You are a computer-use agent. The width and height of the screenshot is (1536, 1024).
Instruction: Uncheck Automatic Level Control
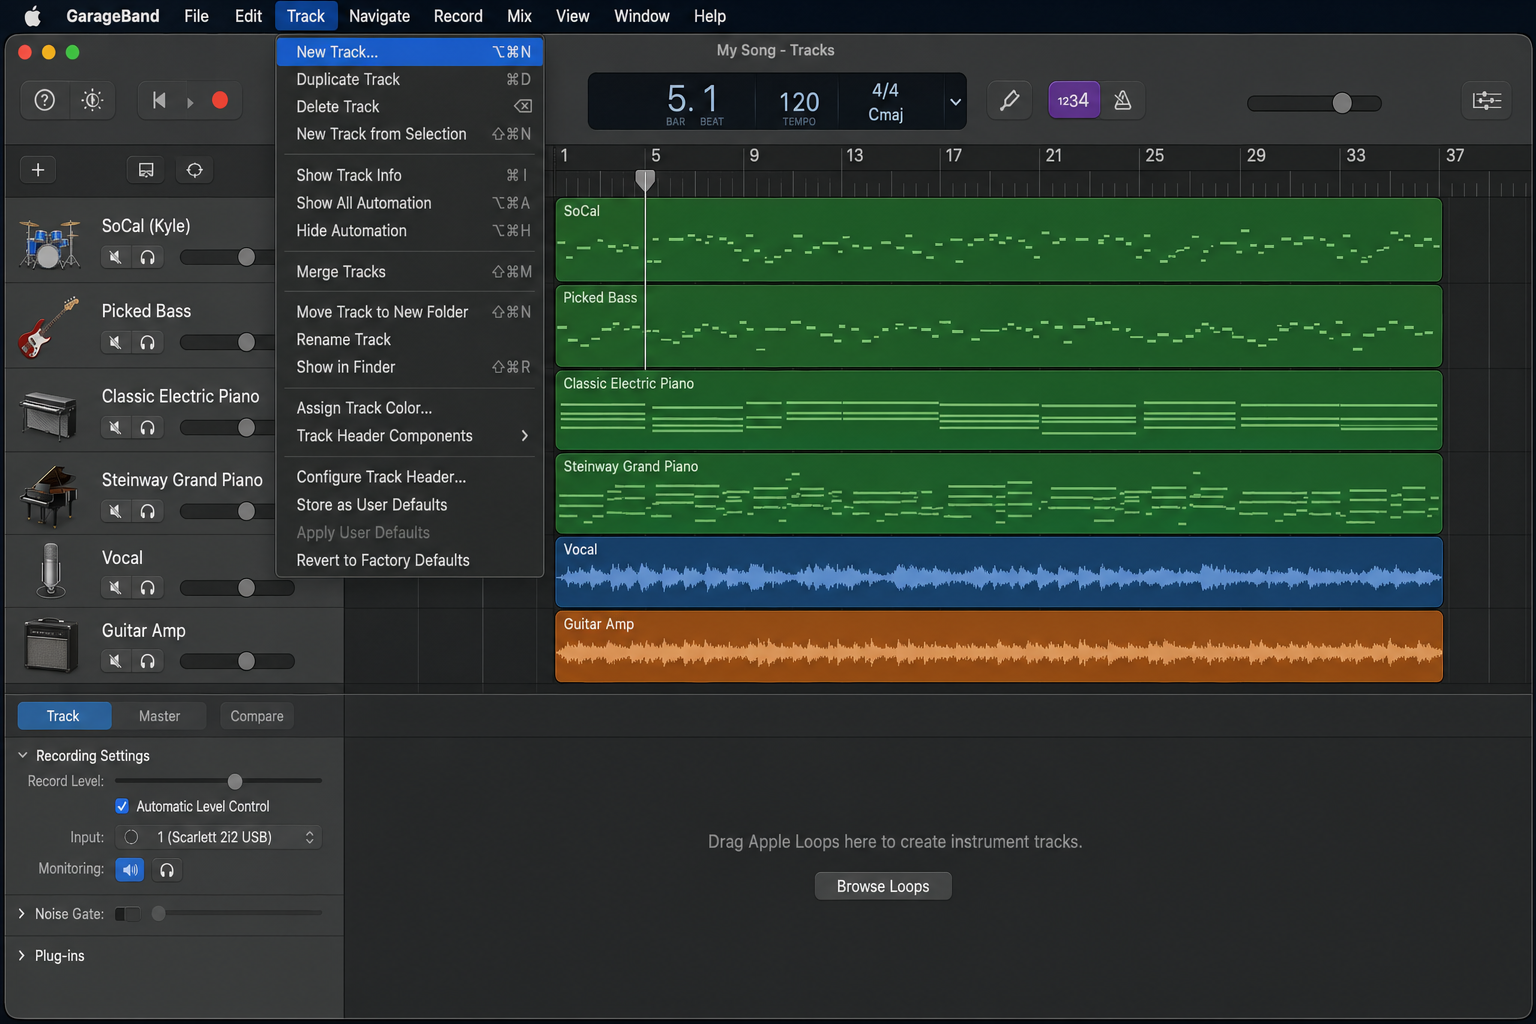[x=122, y=806]
